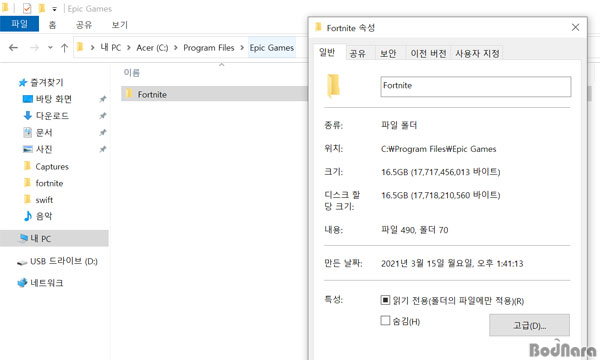Select USB 드라이브 (D:) in the sidebar
The width and height of the screenshot is (600, 360).
[x=57, y=261]
